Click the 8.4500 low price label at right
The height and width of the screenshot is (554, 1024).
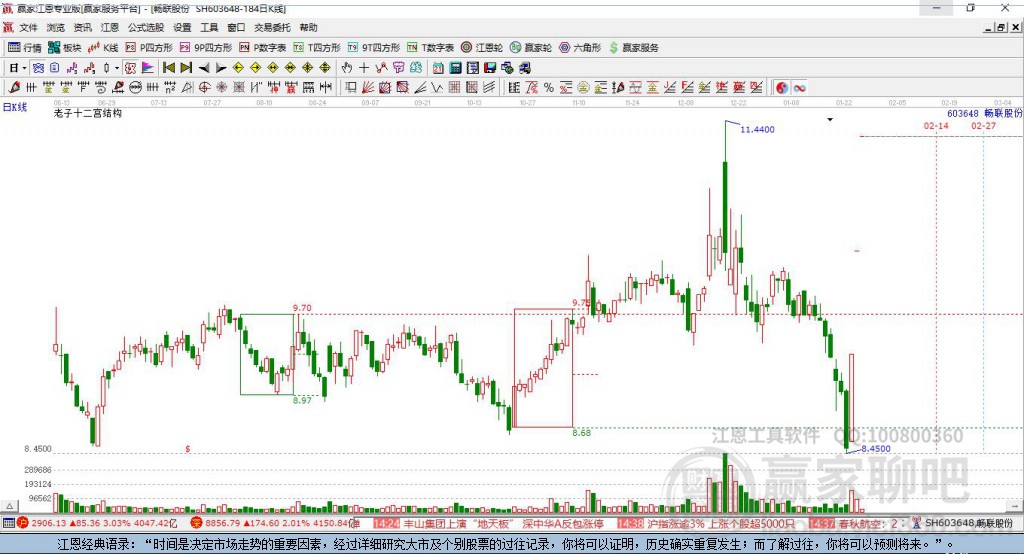pos(876,449)
